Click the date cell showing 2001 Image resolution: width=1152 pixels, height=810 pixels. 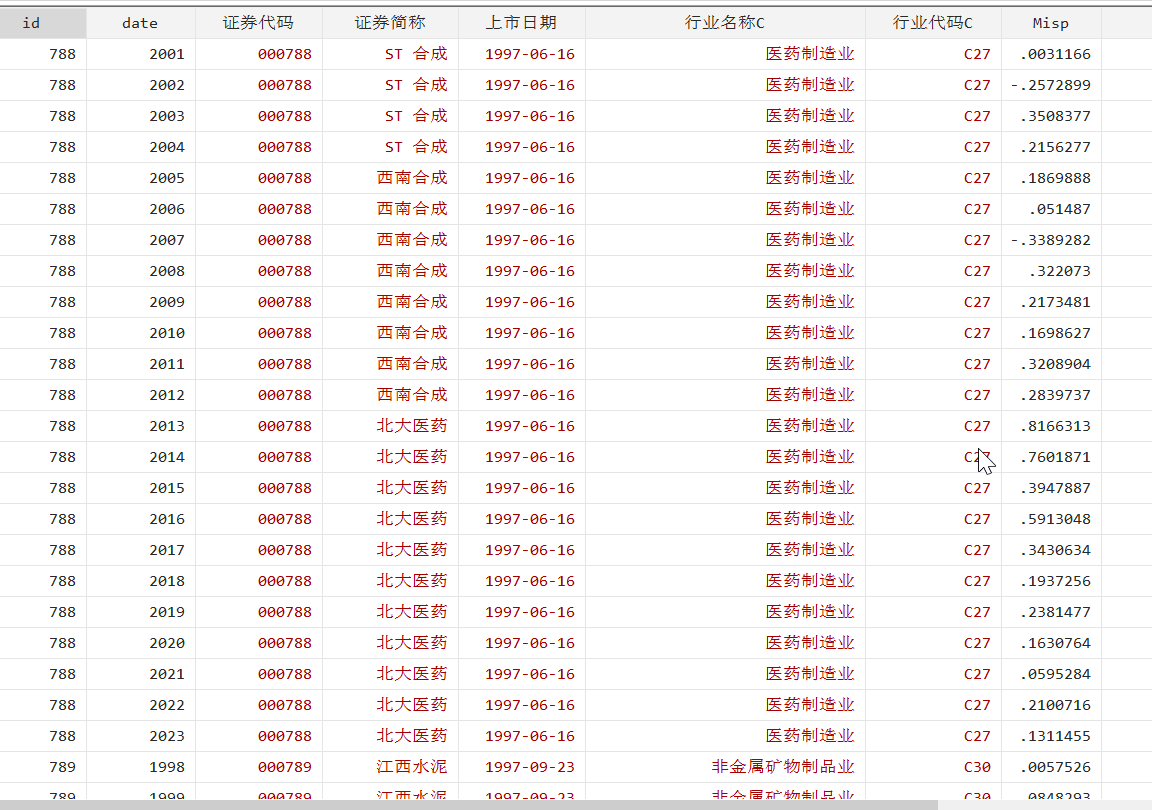click(x=166, y=54)
